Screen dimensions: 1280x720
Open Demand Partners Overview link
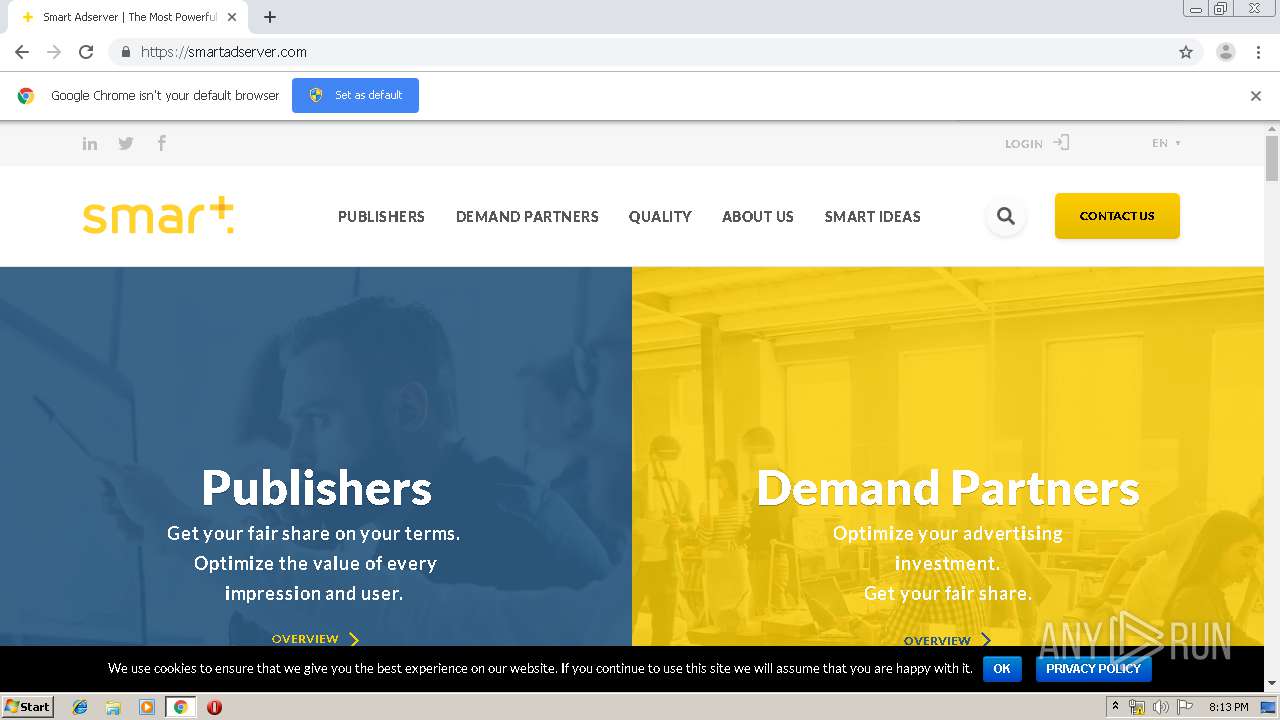coord(947,640)
